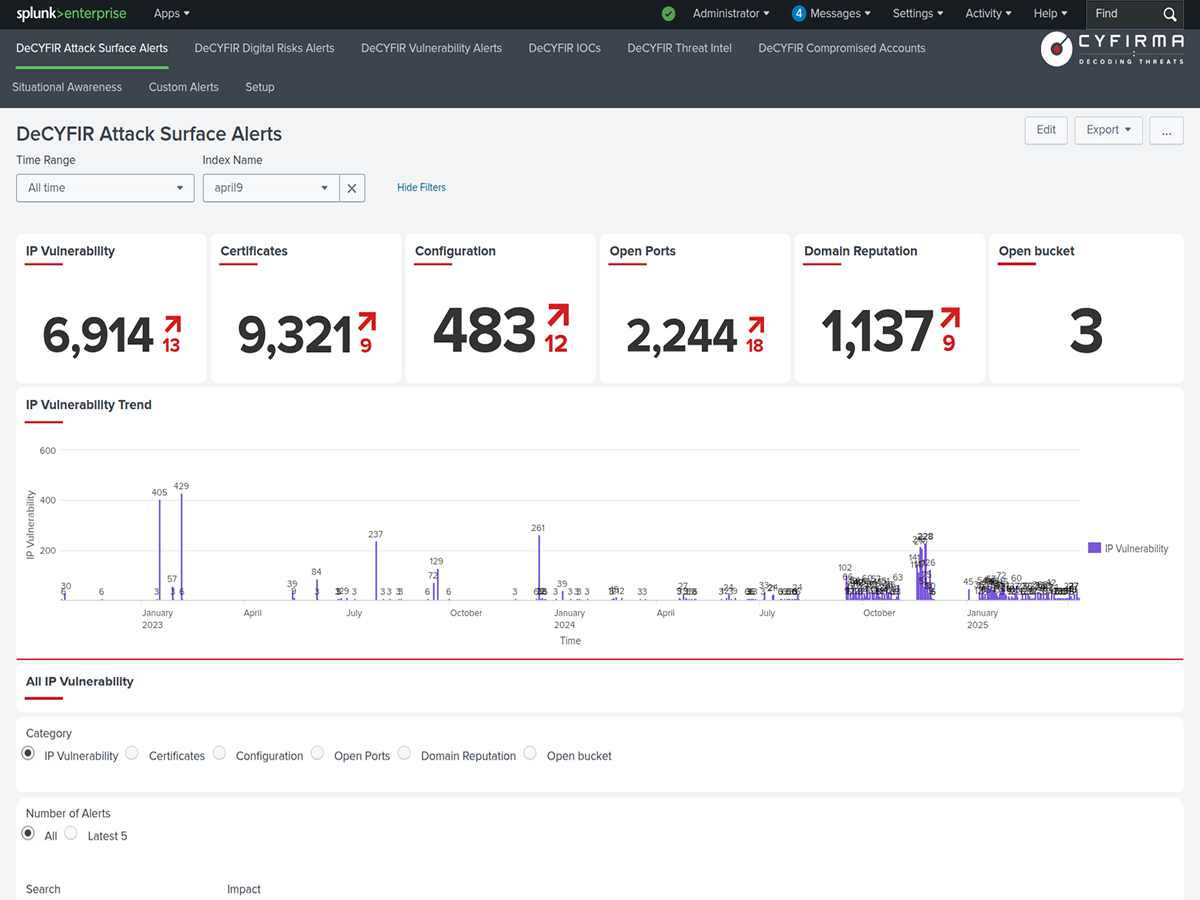Screen dimensions: 1200x900
Task: Click the IP Vulnerability red trend arrow
Action: click(x=173, y=324)
